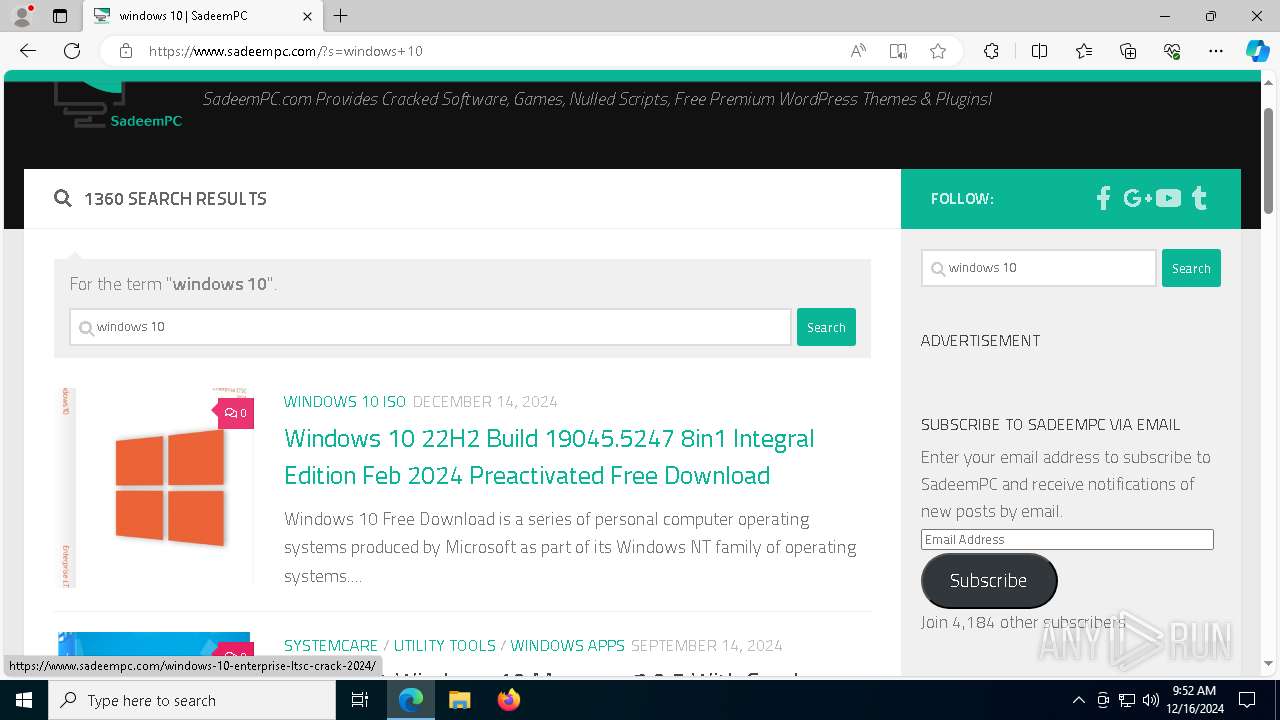Open the Extensions puzzle icon
This screenshot has width=1280, height=720.
[x=991, y=51]
